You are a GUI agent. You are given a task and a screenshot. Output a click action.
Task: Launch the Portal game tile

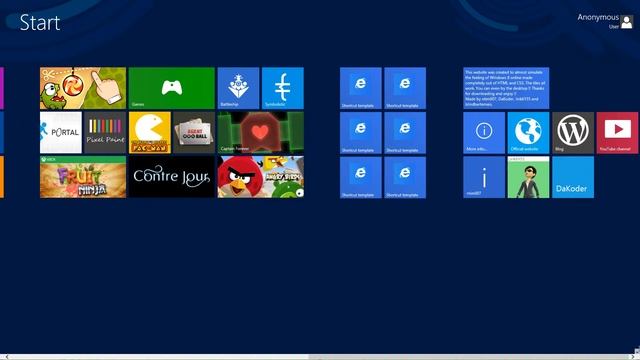61,133
